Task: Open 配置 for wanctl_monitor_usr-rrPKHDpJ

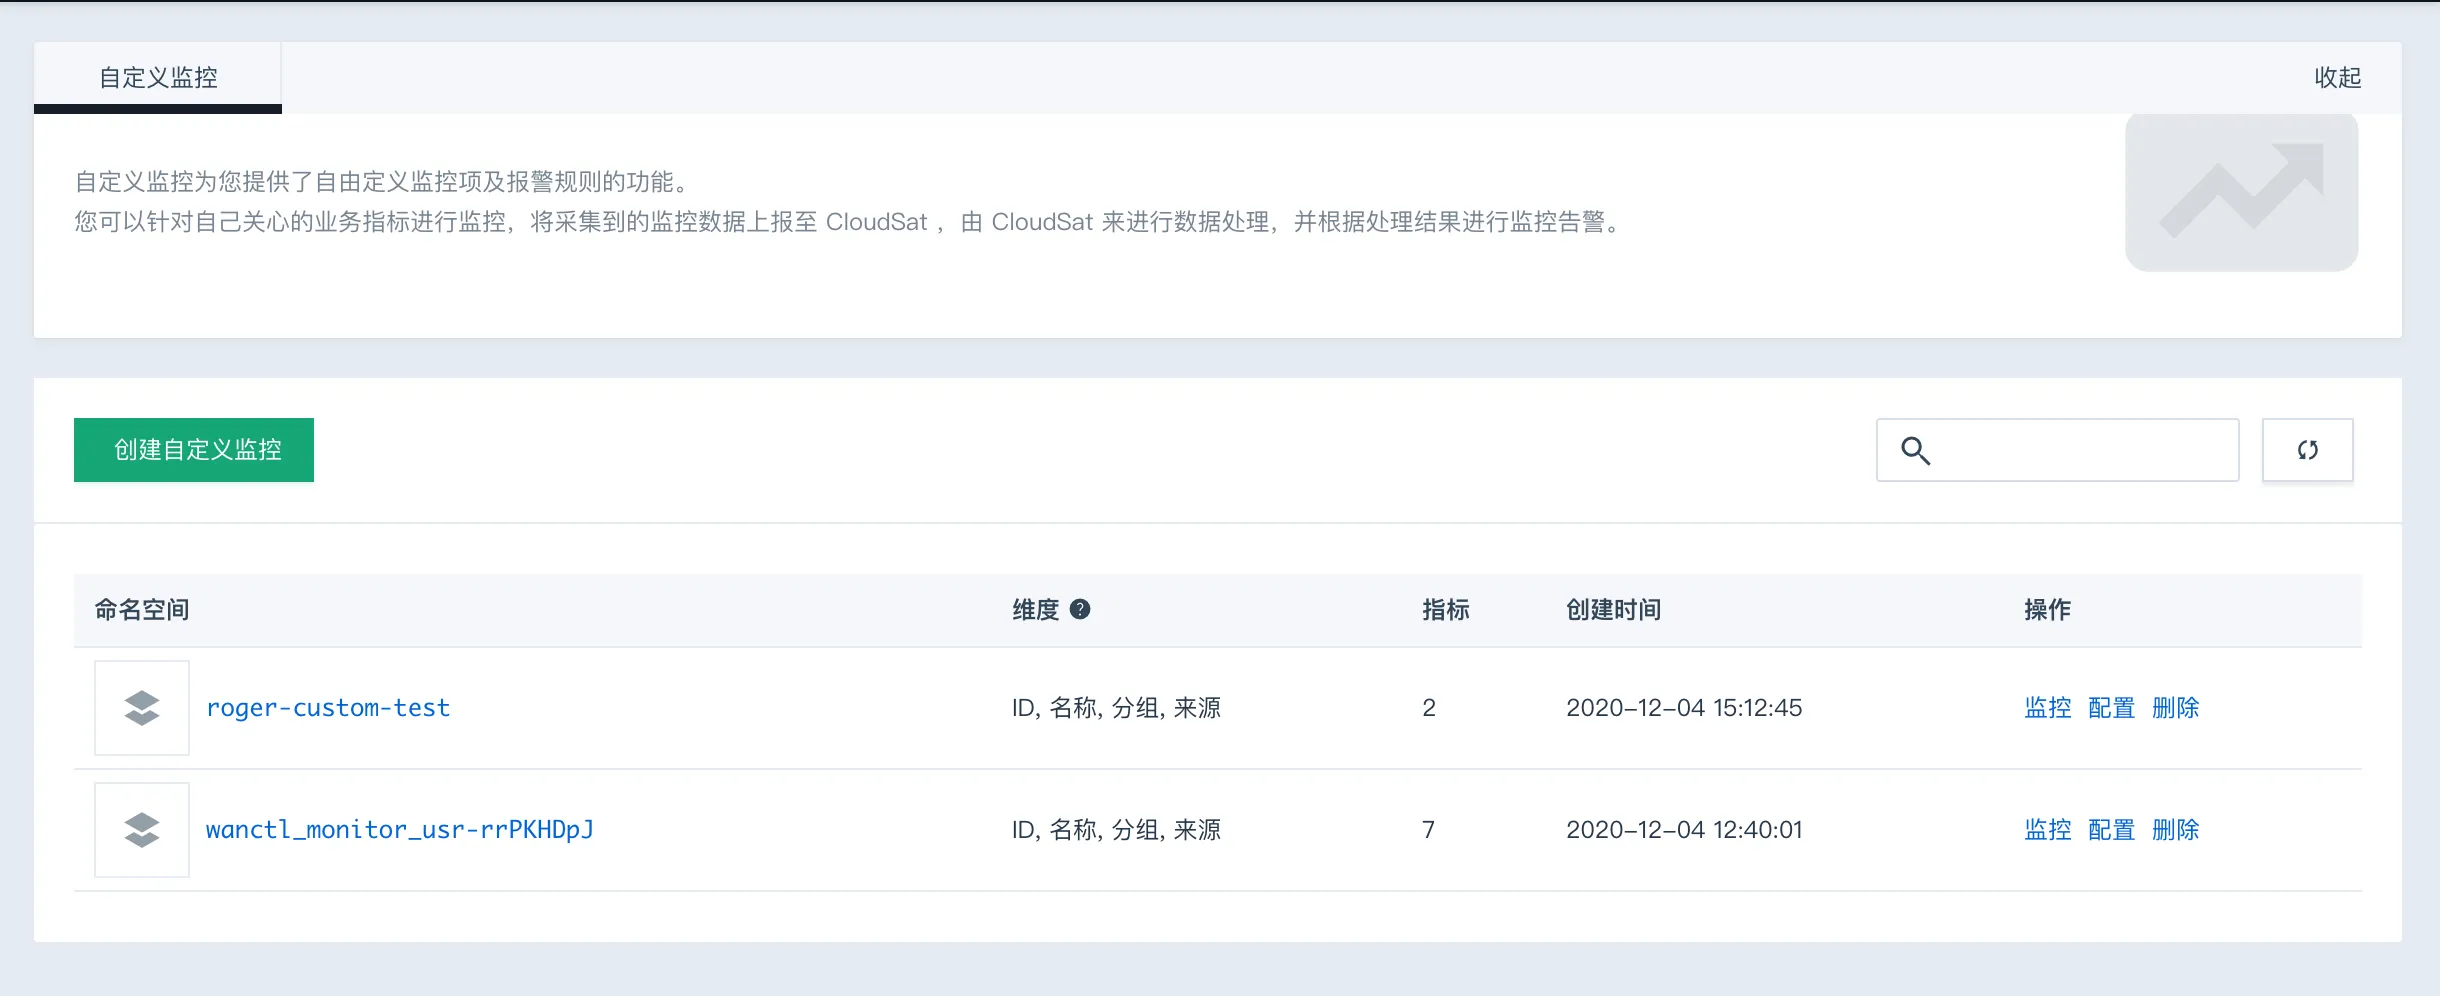Action: (x=2111, y=830)
